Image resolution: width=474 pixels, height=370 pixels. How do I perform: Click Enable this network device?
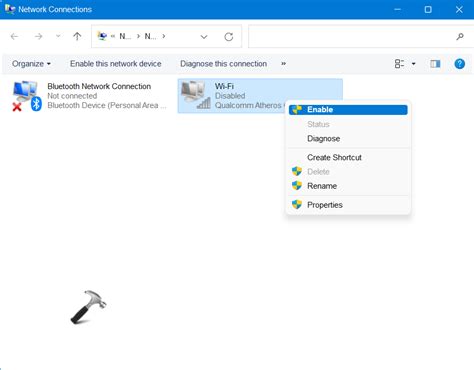point(116,64)
